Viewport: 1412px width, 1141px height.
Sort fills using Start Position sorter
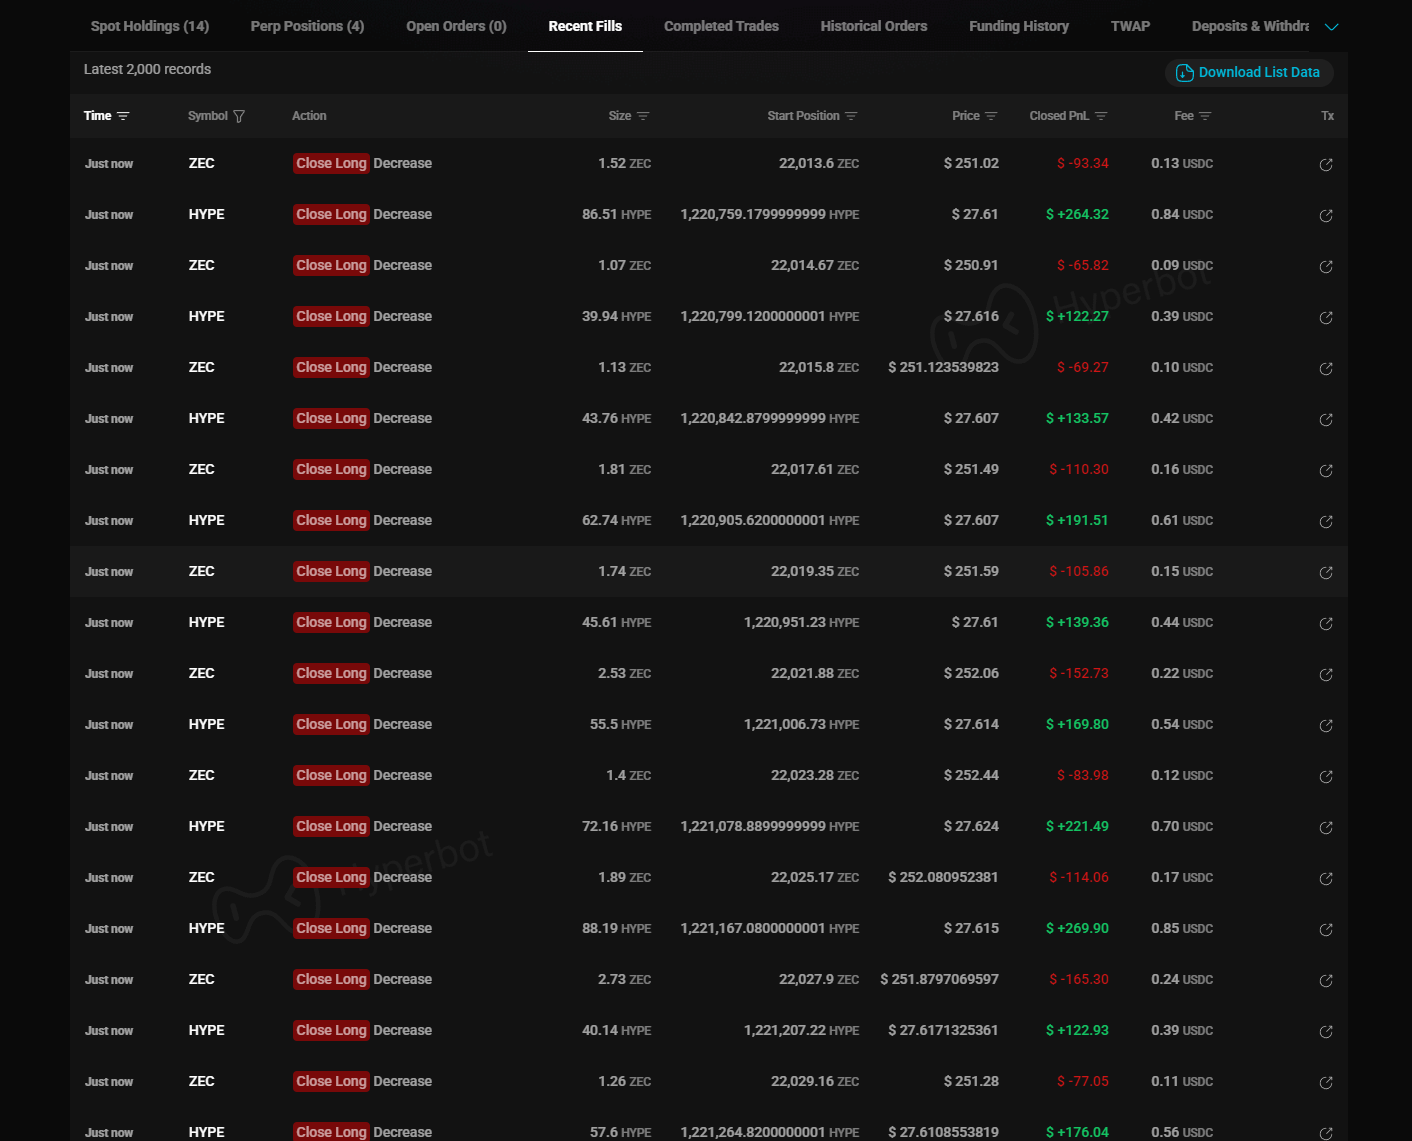(851, 116)
